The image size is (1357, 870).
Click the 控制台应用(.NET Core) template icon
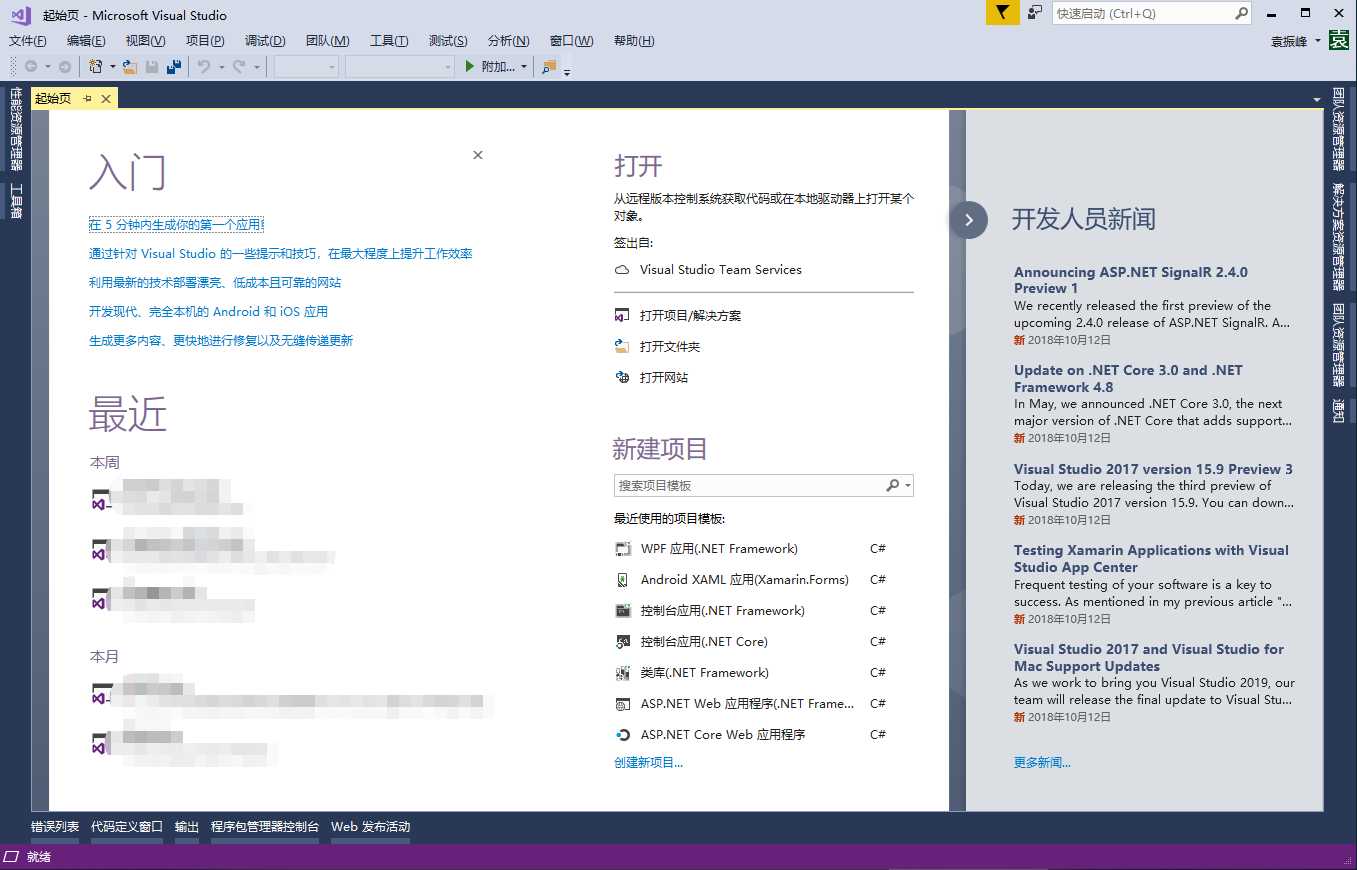coord(622,642)
